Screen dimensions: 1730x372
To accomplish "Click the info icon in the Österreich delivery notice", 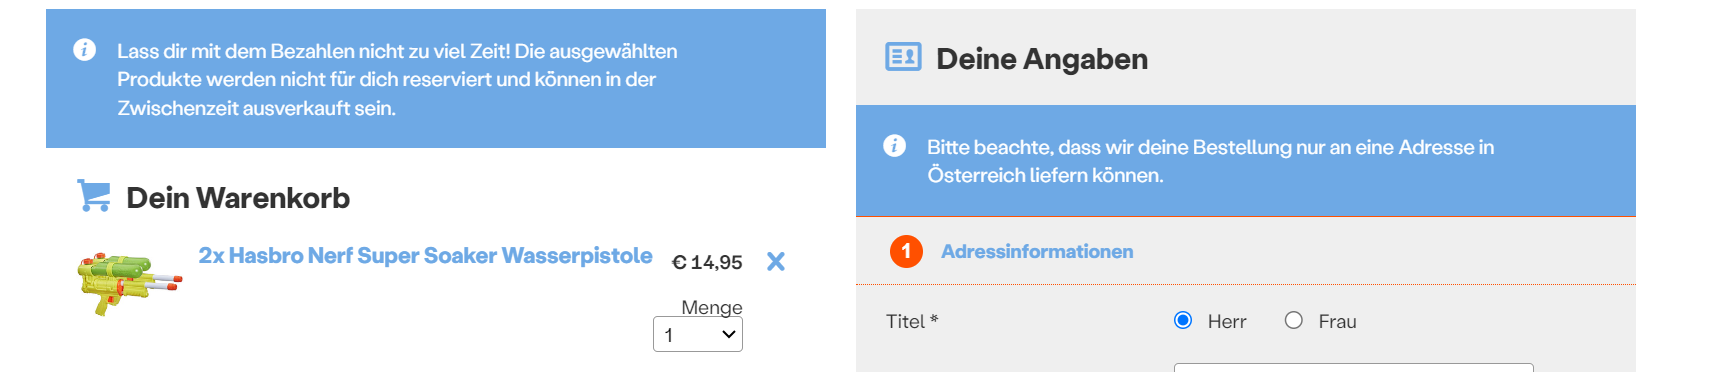I will (895, 146).
